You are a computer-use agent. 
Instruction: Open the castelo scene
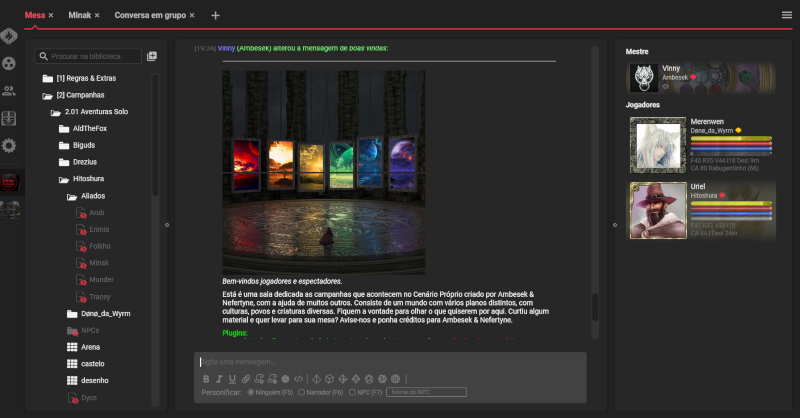click(x=86, y=364)
